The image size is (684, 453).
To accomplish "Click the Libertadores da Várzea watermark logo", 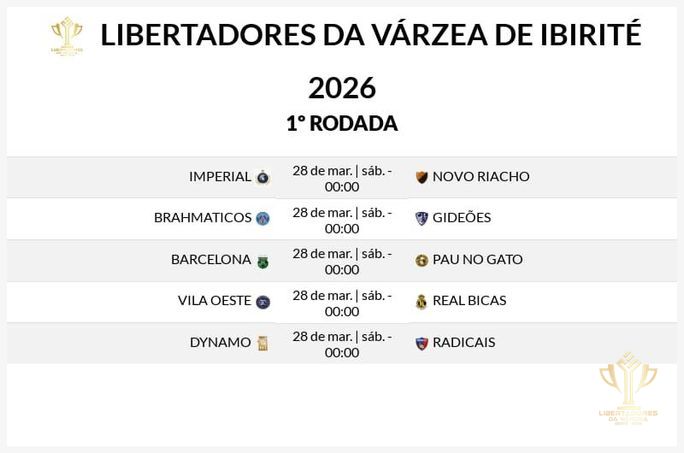I will [x=628, y=392].
